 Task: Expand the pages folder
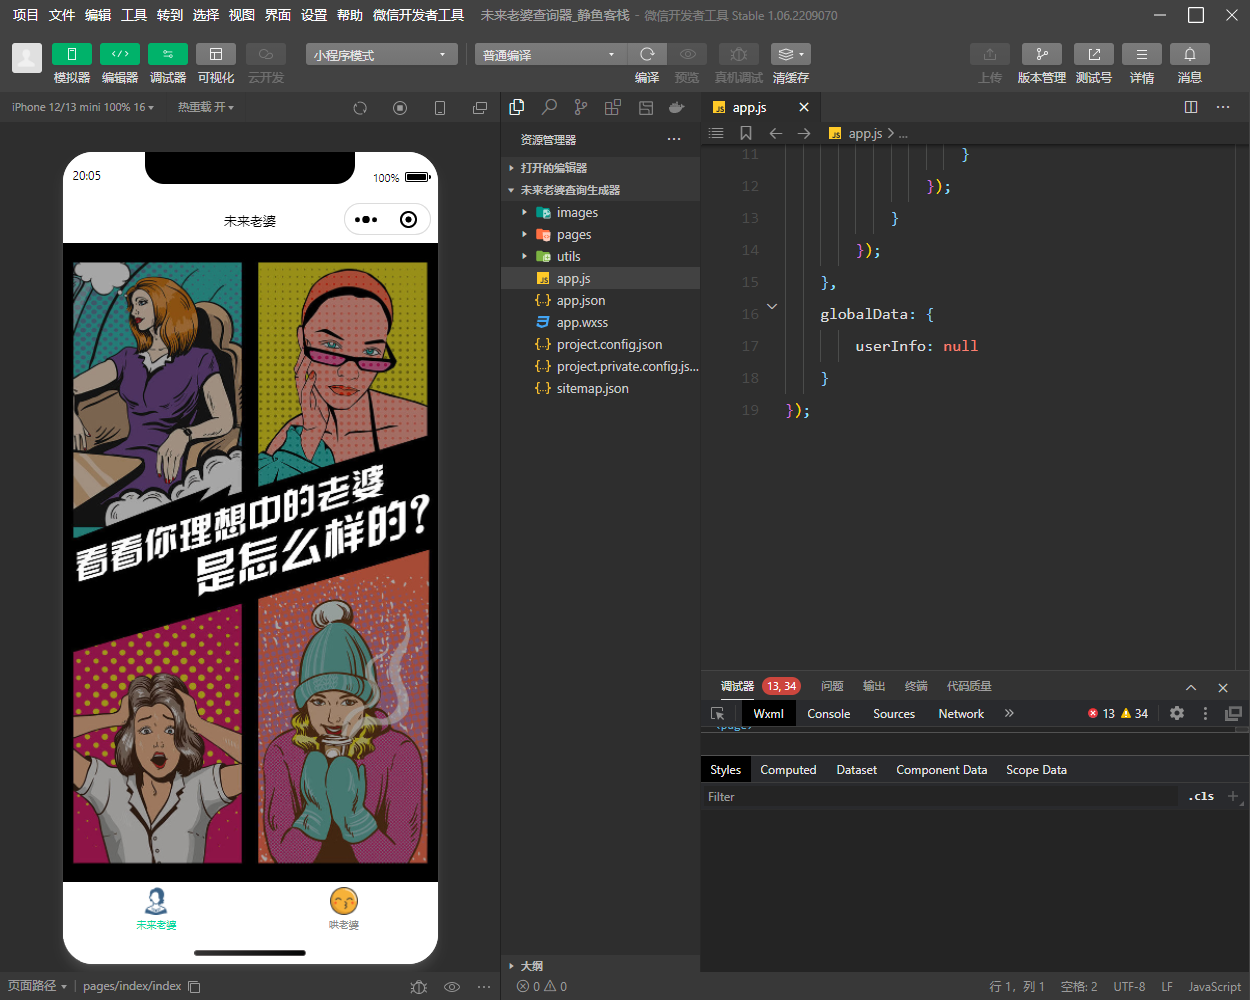click(573, 235)
